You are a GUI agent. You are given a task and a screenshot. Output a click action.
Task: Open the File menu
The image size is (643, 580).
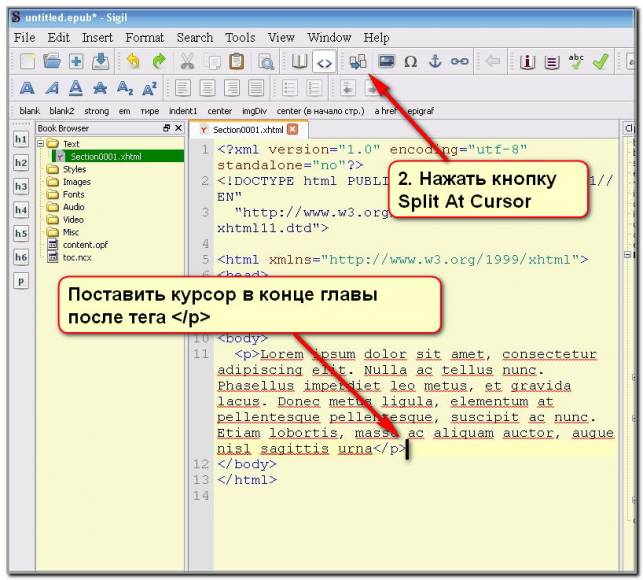point(24,38)
